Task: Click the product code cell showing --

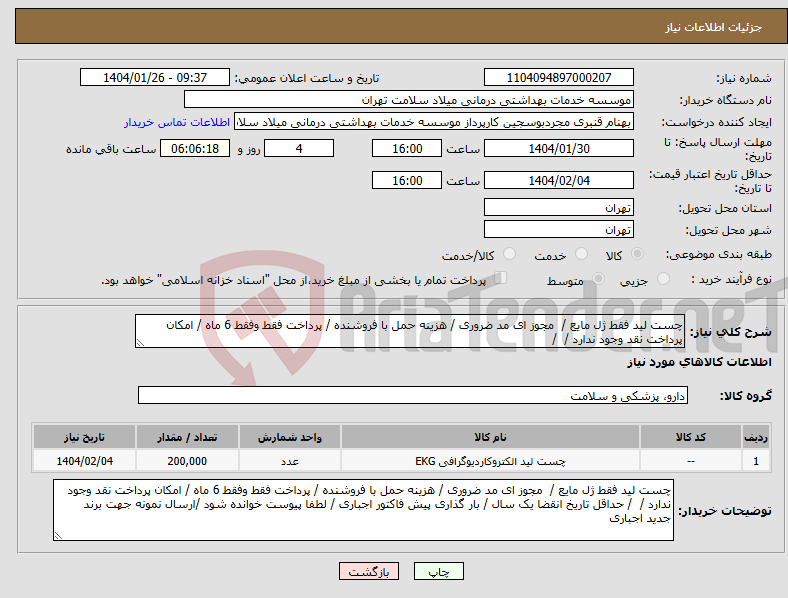Action: 691,461
